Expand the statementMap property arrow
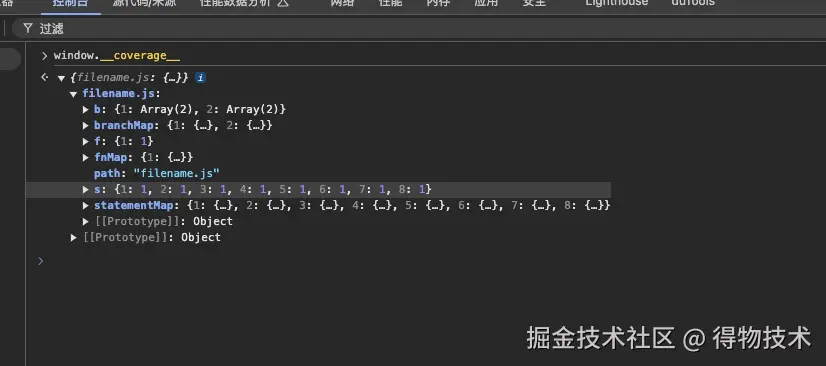This screenshot has height=366, width=826. coord(86,205)
